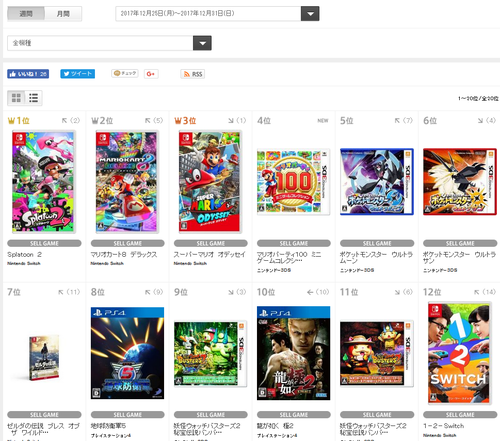The width and height of the screenshot is (500, 441).
Task: Open the rank 9 Yo-kai Watch Busters 2 cover
Action: coord(210,354)
